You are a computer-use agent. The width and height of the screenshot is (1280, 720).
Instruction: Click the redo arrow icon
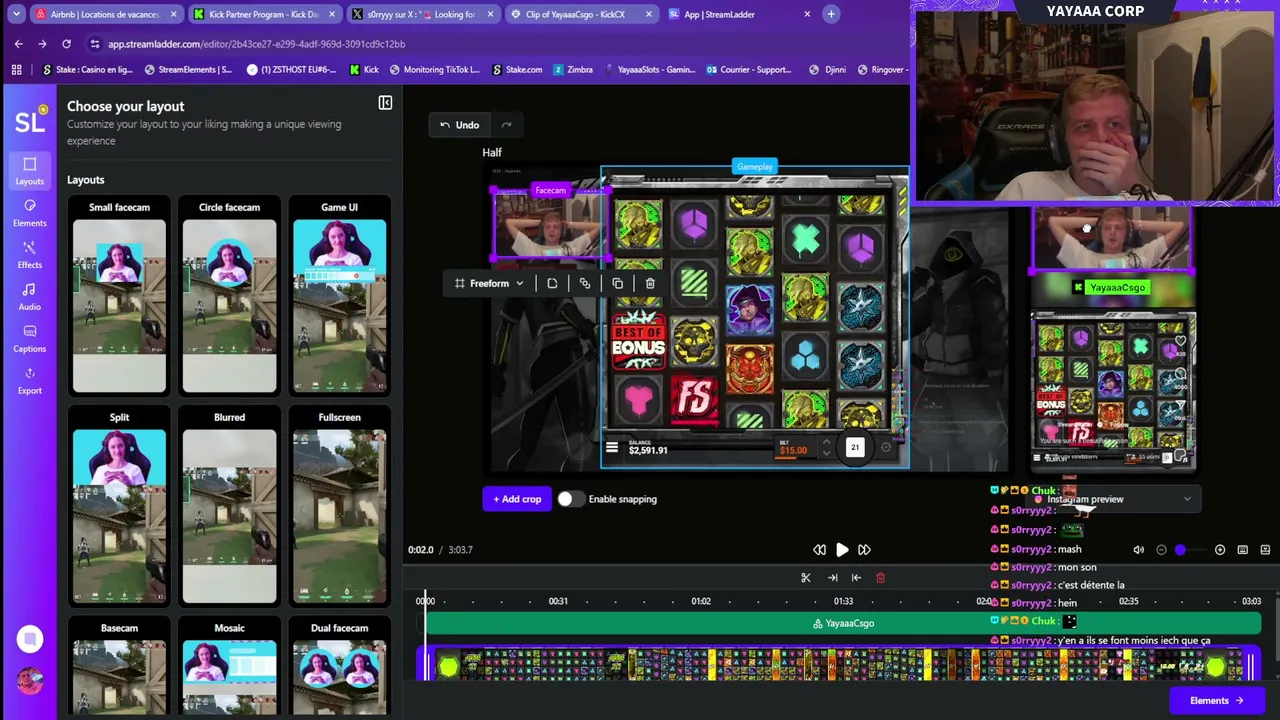pos(506,125)
